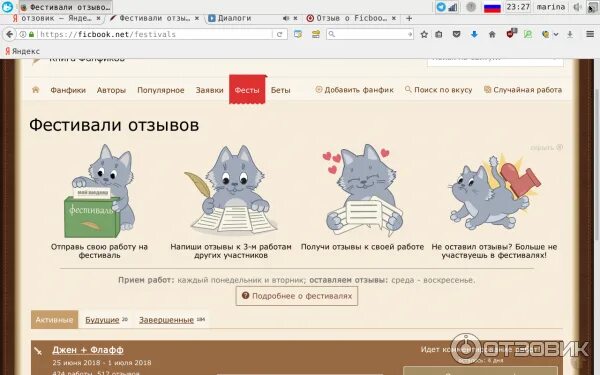
Task: Open the blue downloads arrow
Action: point(474,34)
